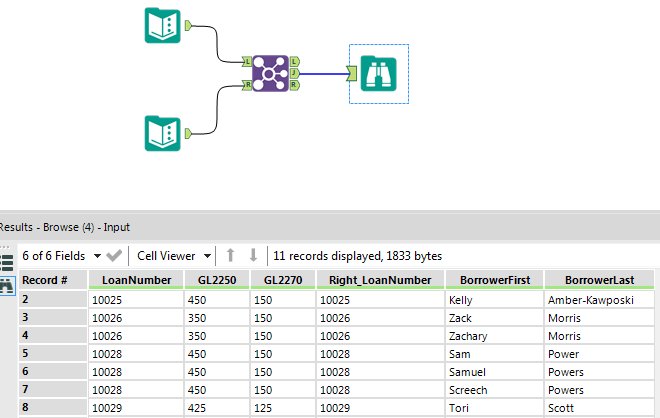Click LoanNumber 10029 cell in row 8
Viewport: 660px width, 418px height.
[x=136, y=408]
